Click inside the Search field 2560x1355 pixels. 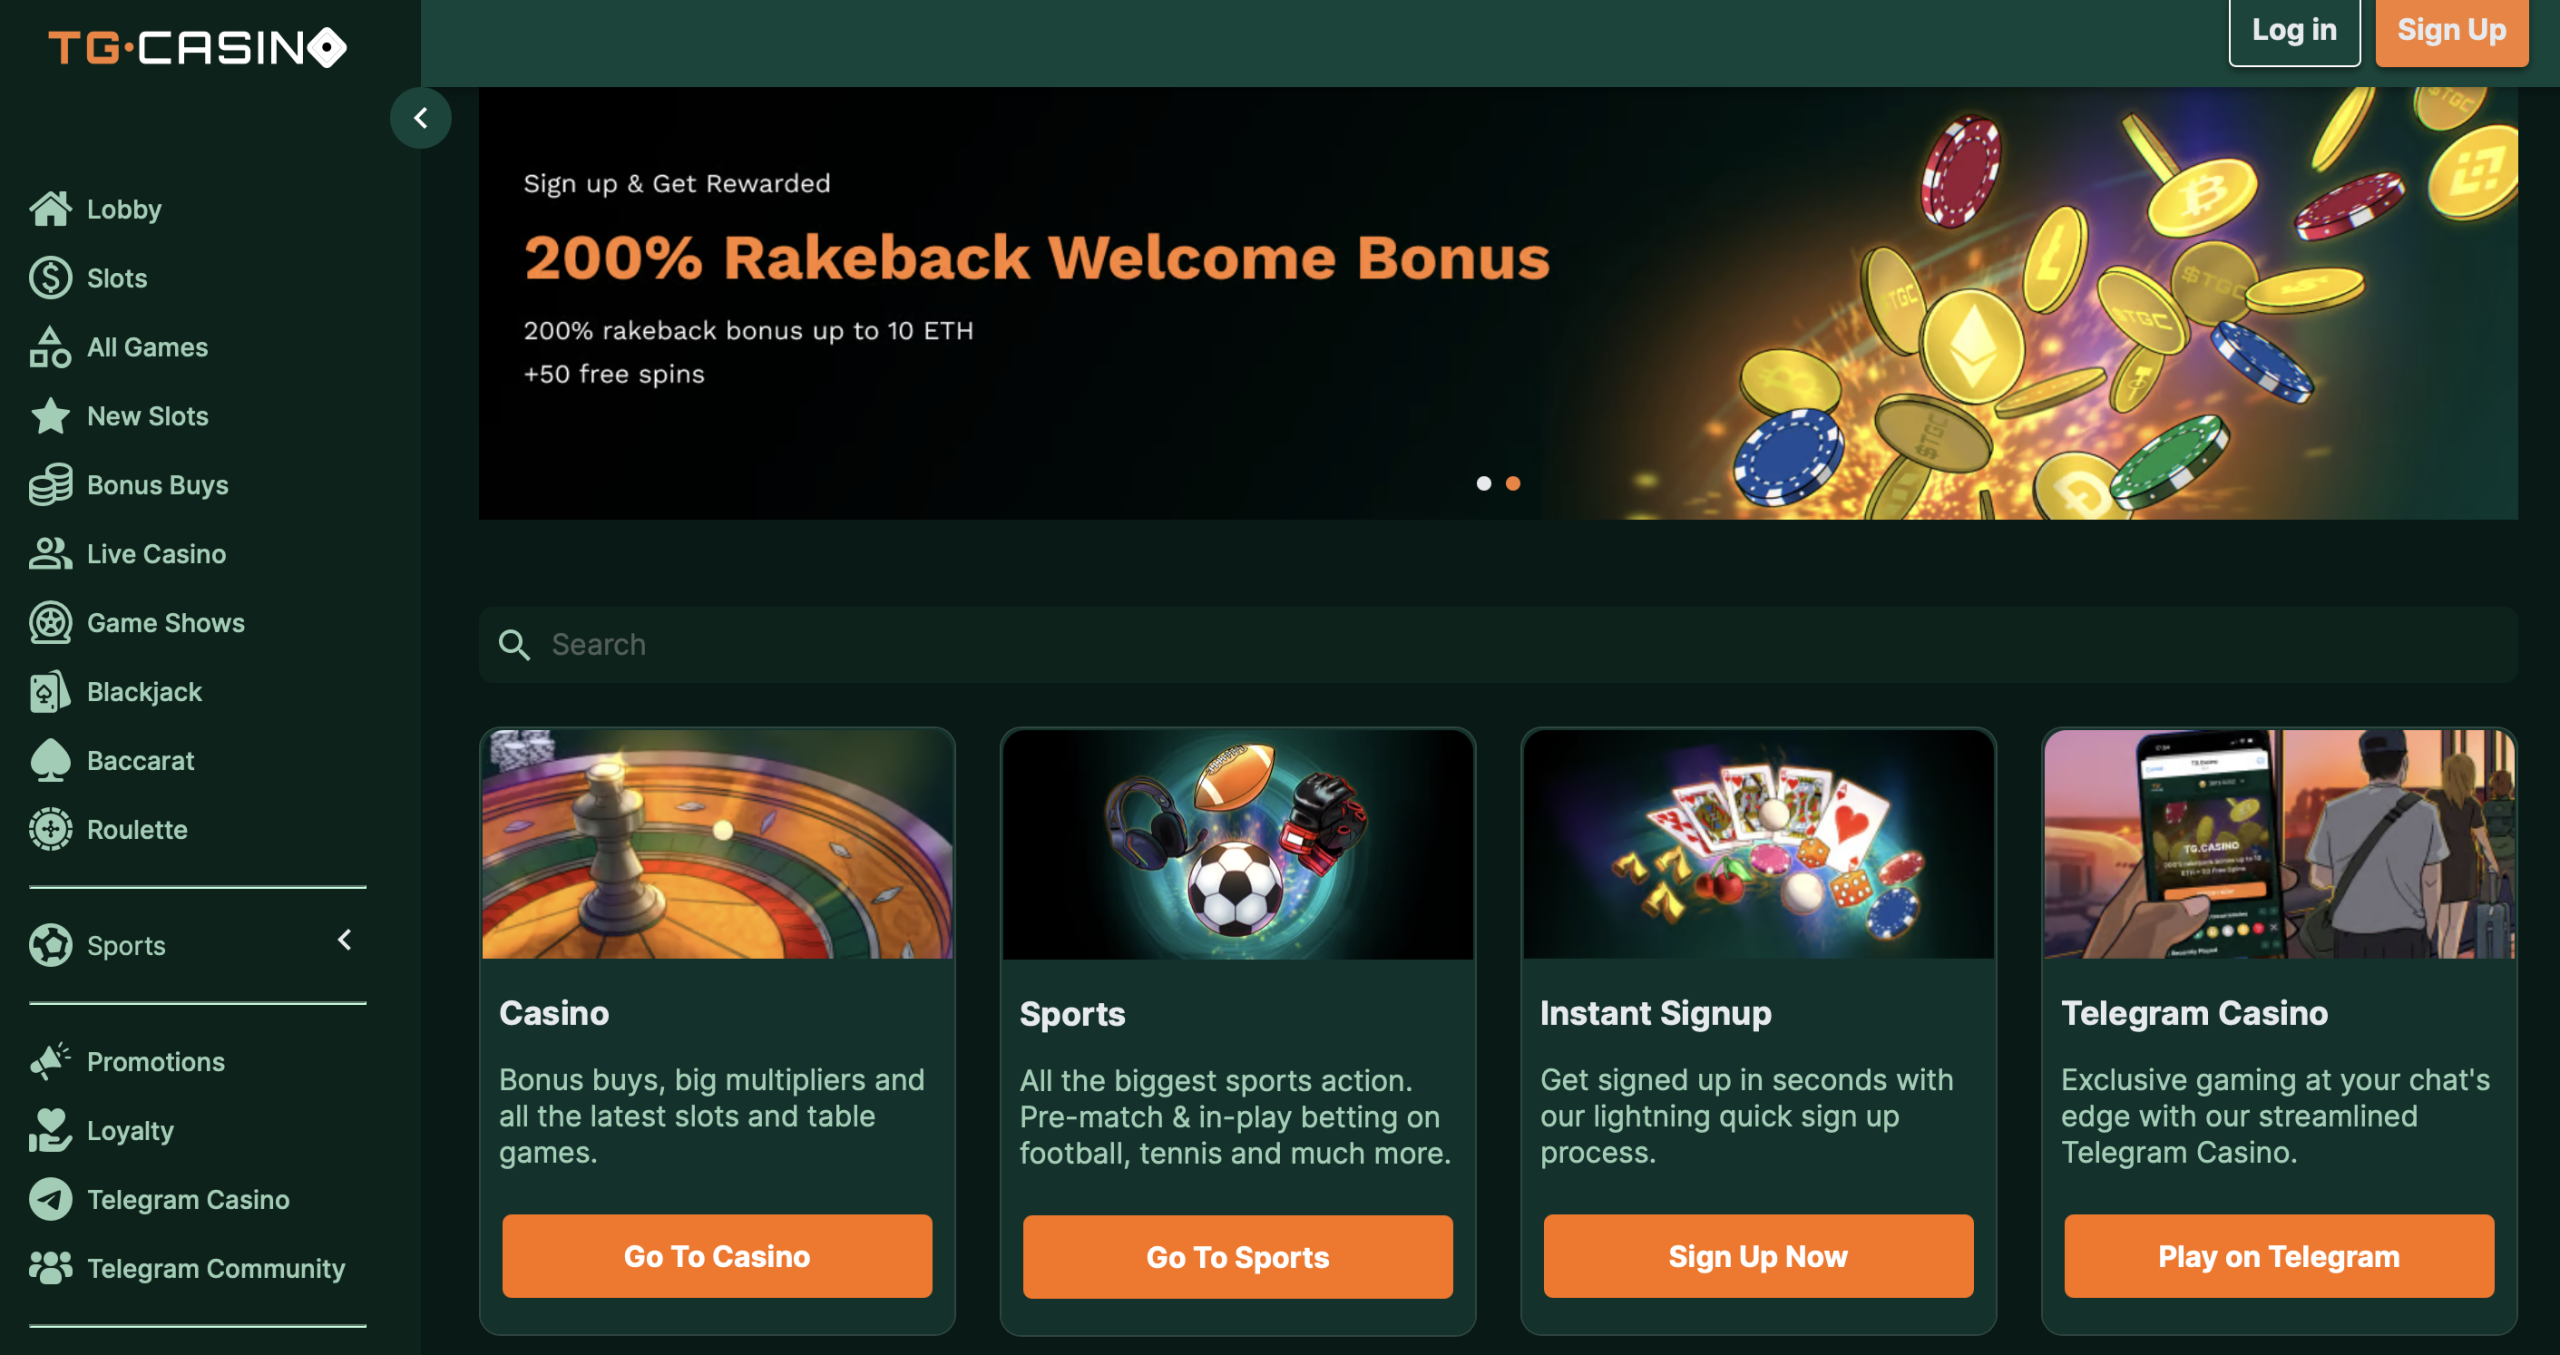coord(900,644)
